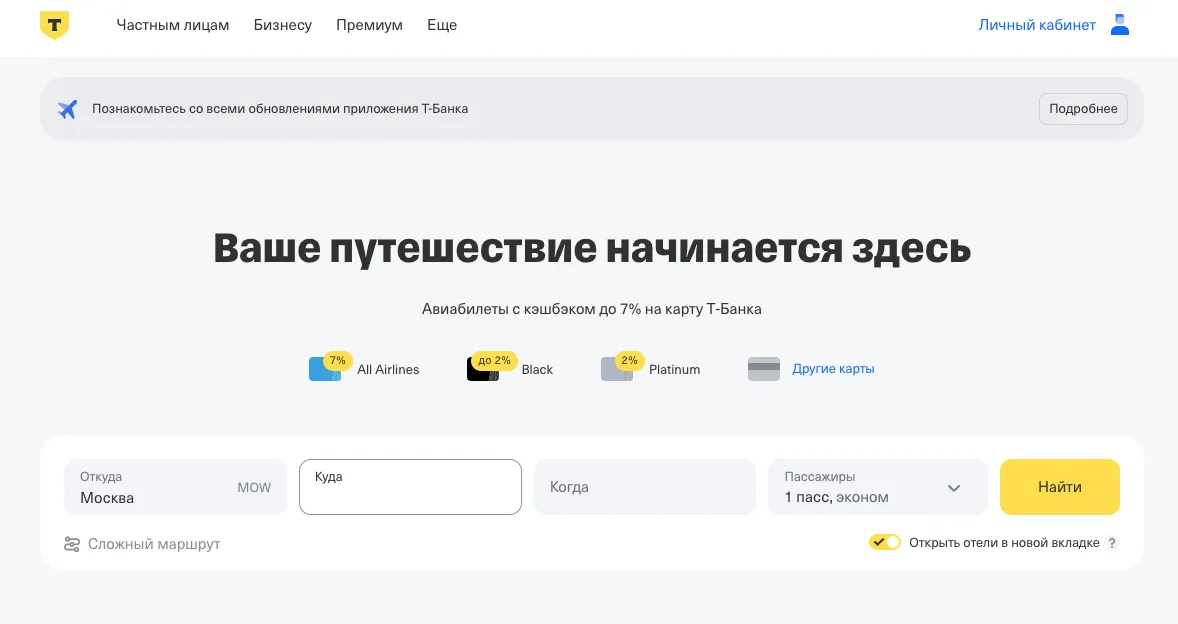
Task: Click the до 2% cashback badge
Action: (494, 360)
